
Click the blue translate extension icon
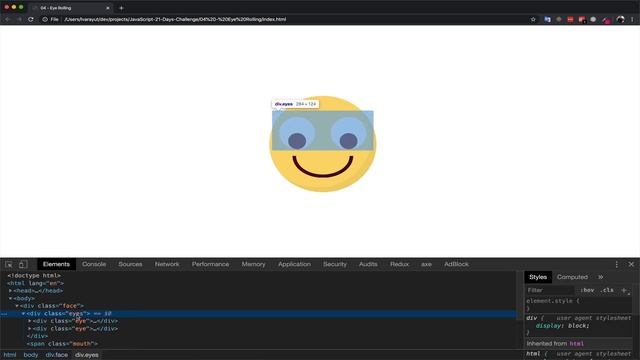click(x=547, y=19)
